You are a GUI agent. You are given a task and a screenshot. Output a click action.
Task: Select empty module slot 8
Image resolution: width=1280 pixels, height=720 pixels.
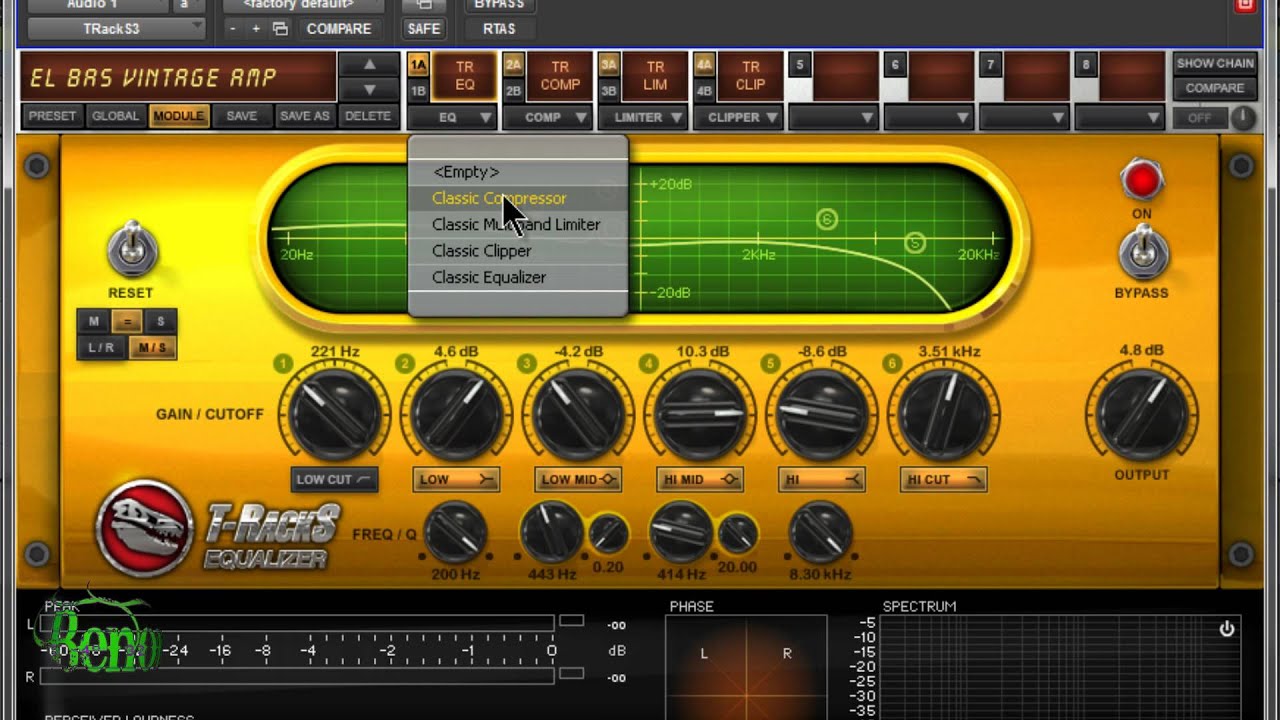click(x=1132, y=77)
